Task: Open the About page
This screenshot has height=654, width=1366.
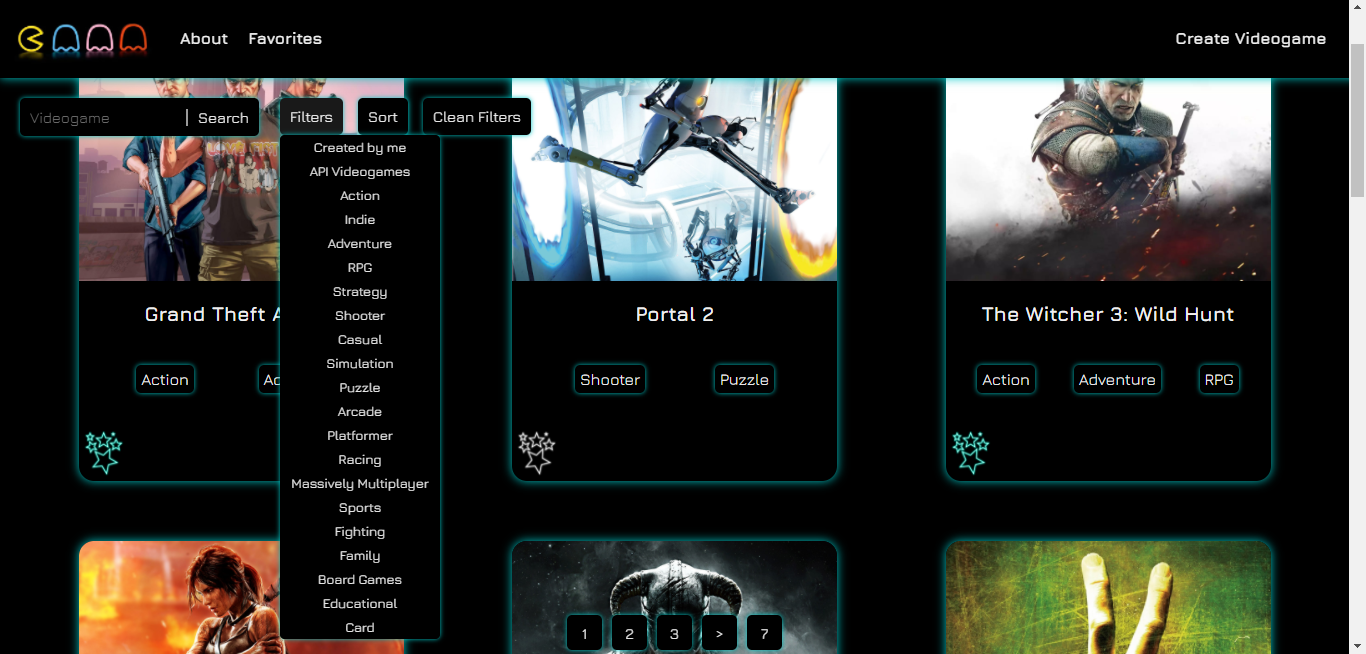Action: coord(204,39)
